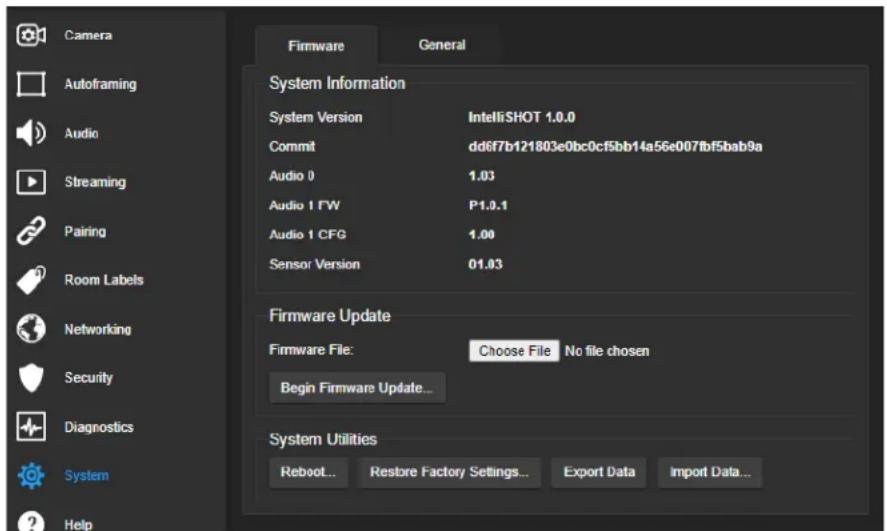The width and height of the screenshot is (887, 531).
Task: Click the Autoframing rectangle icon
Action: 31,84
